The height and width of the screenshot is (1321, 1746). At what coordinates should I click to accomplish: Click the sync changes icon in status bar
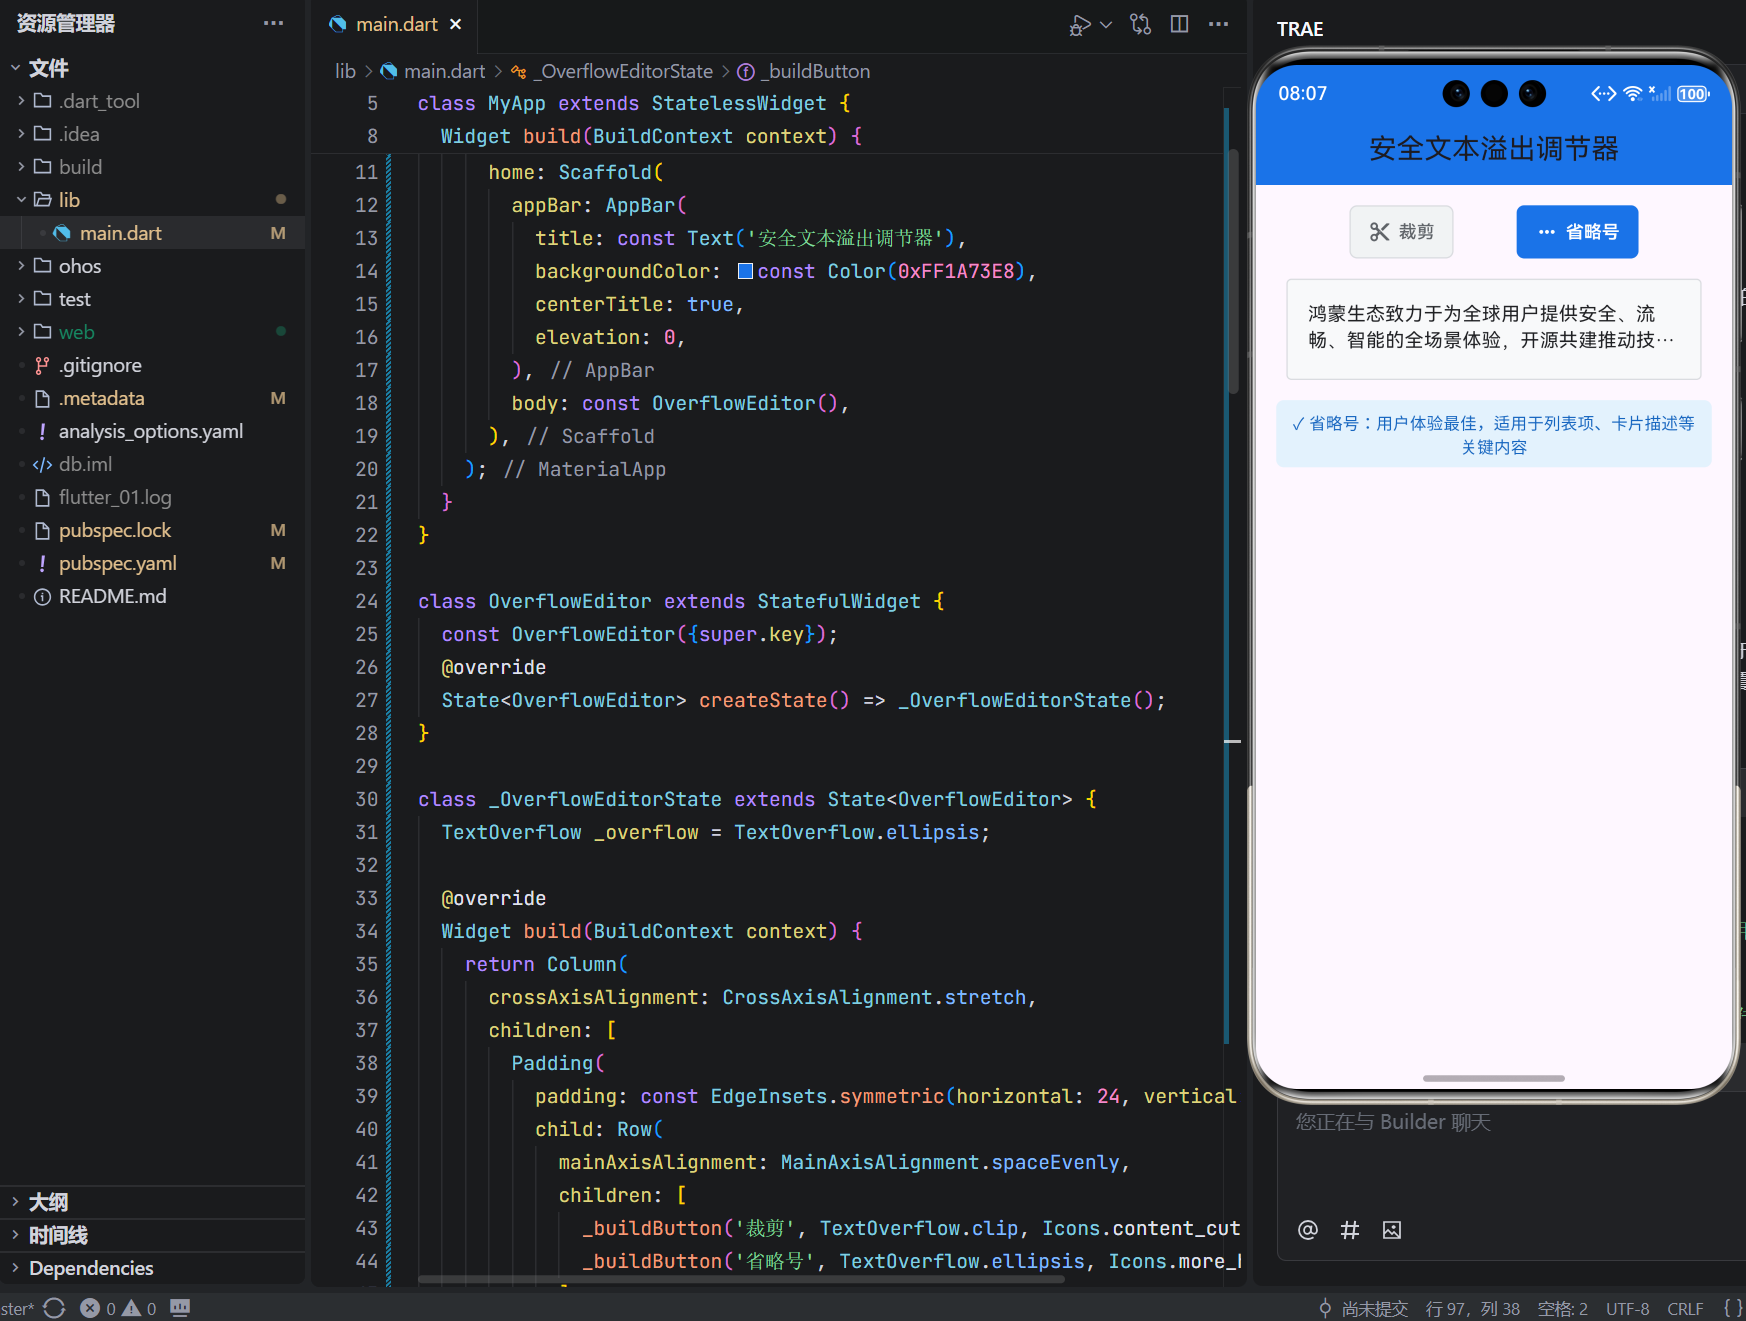[x=55, y=1308]
